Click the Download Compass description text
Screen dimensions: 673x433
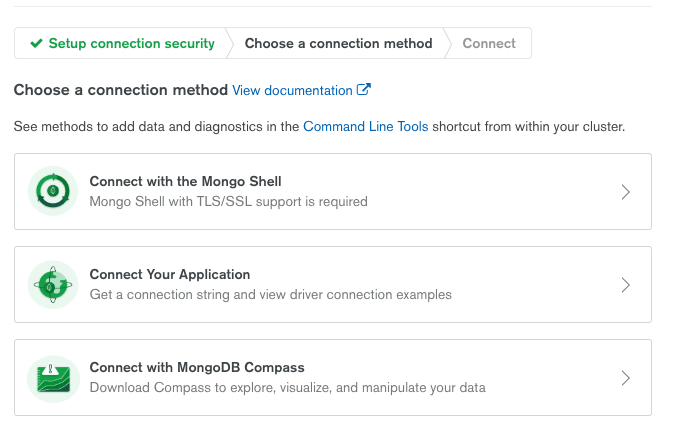coord(288,388)
